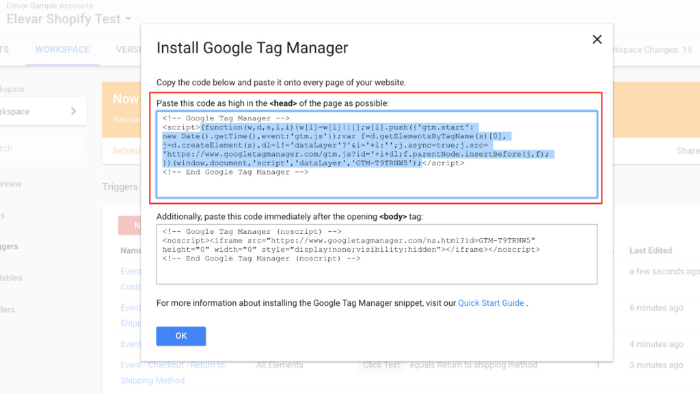Select the Folders item in the sidebar
The image size is (700, 394).
pos(8,309)
